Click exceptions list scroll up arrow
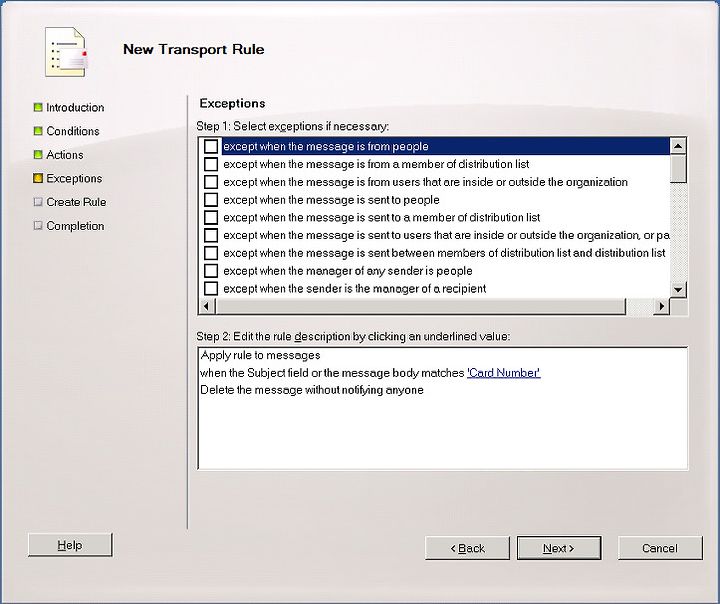720x604 pixels. (x=678, y=147)
